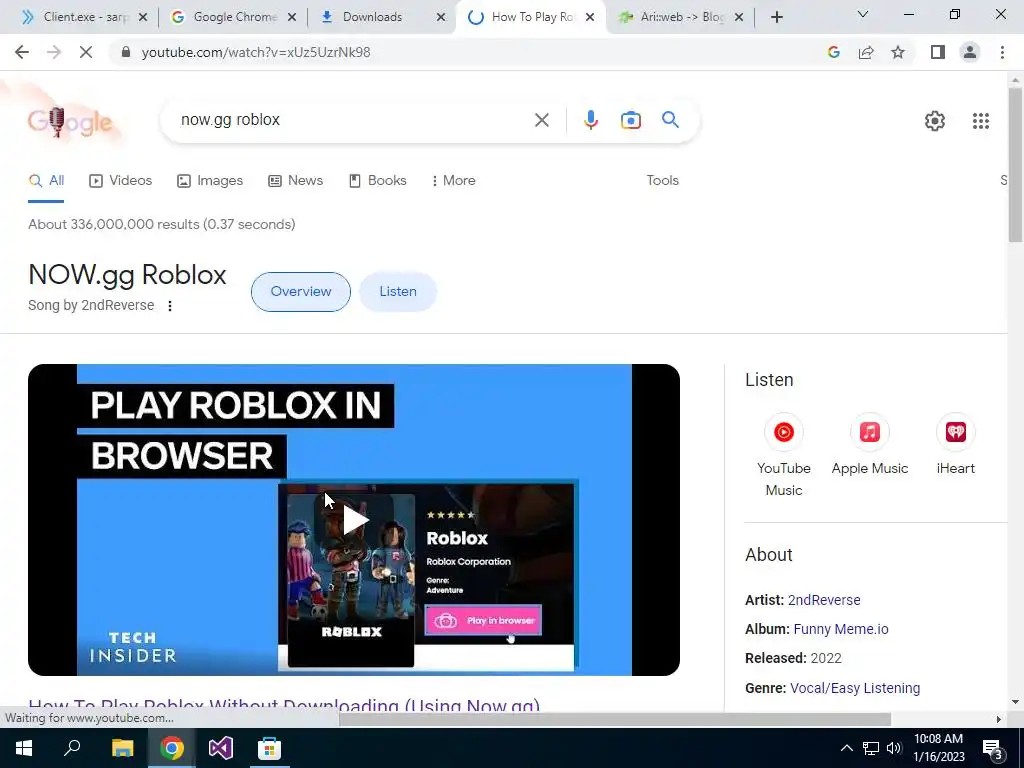
Task: Click the Google logo
Action: (x=70, y=121)
